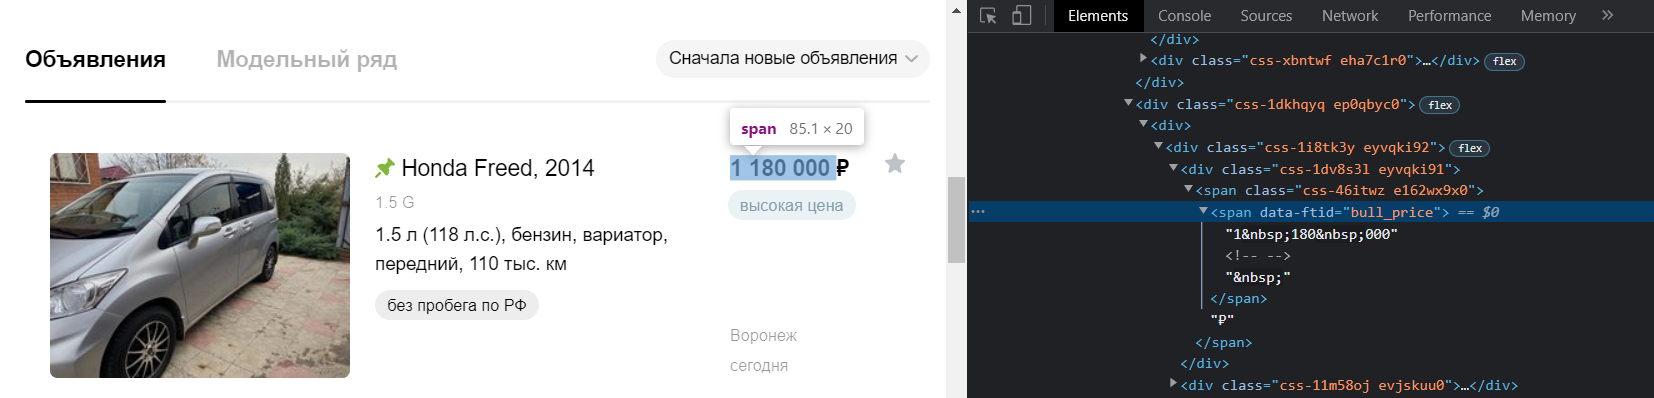Collapse the css-1dkhqyq div node
The image size is (1654, 398).
[1128, 103]
